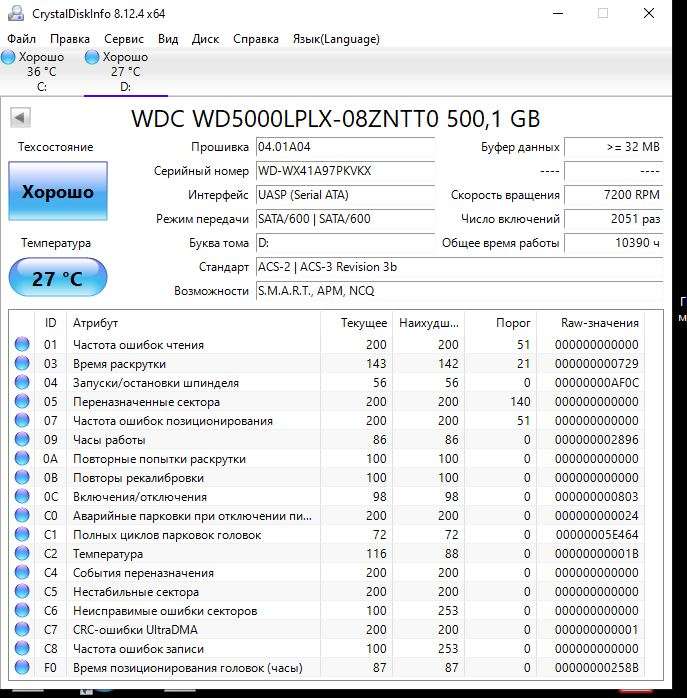The width and height of the screenshot is (687, 698).
Task: Click status orb for attribute 01
Action: tap(22, 344)
